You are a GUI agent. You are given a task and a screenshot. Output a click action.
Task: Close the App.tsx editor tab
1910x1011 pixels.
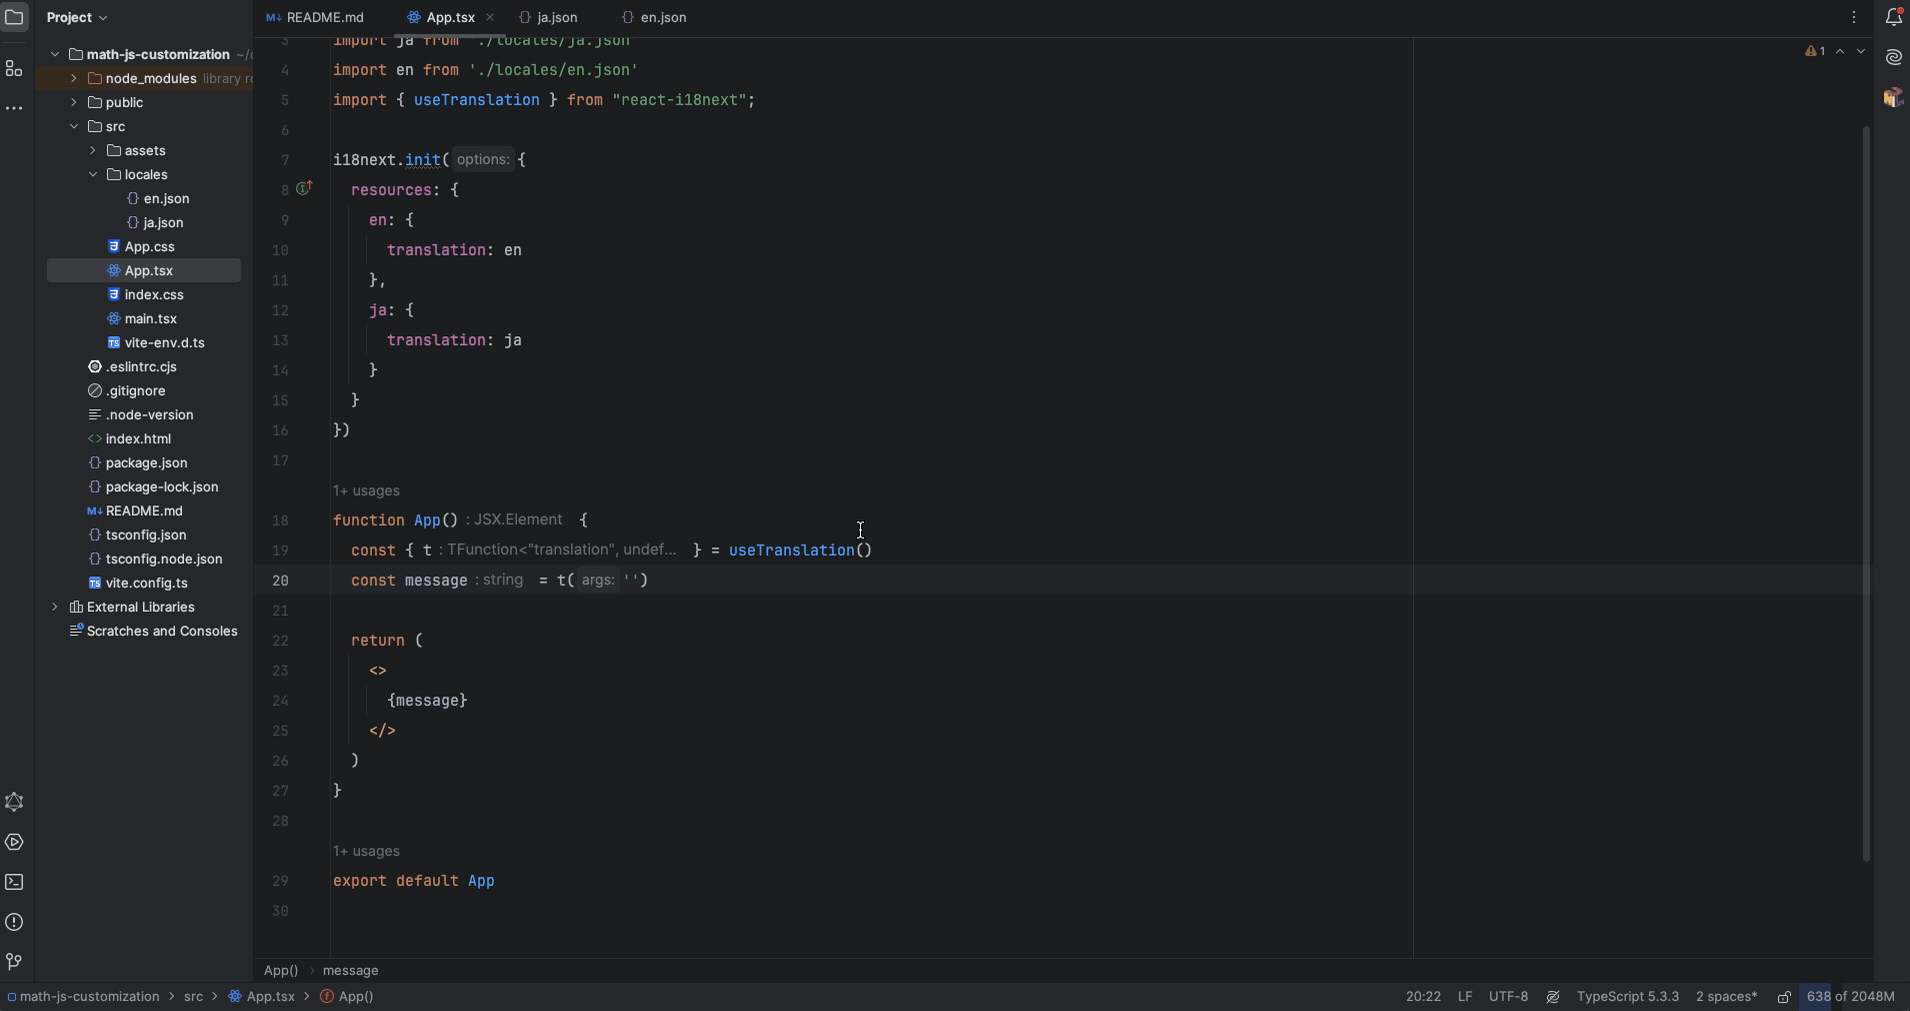click(490, 17)
